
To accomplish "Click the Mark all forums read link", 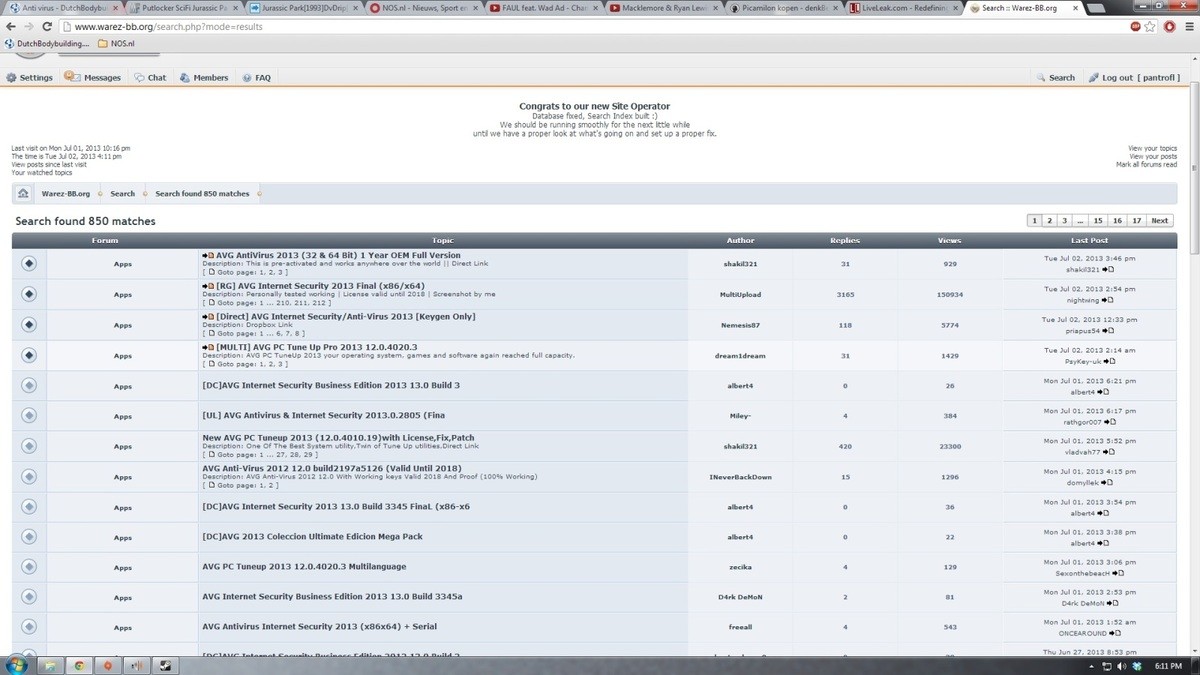I will [1146, 164].
